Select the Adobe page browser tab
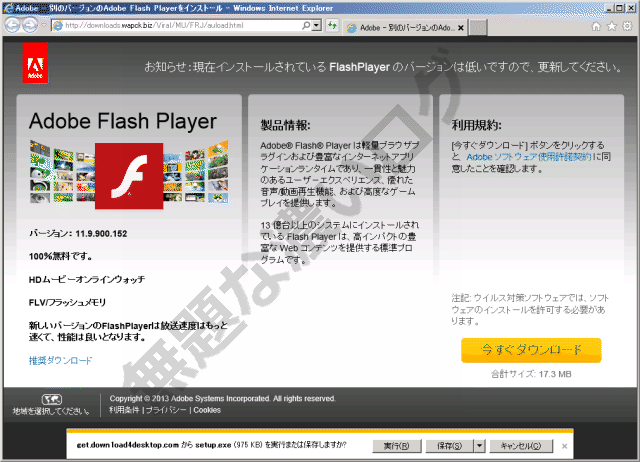 [x=405, y=28]
